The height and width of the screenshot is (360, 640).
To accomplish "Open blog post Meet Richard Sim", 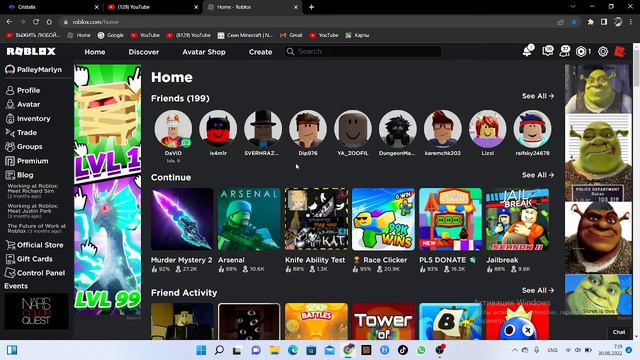I will pyautogui.click(x=33, y=191).
